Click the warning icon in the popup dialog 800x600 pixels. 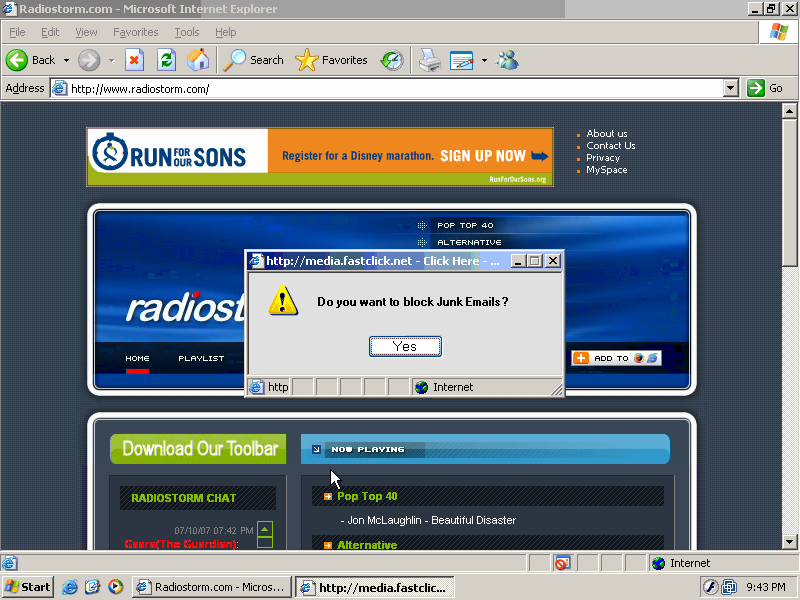pos(283,301)
